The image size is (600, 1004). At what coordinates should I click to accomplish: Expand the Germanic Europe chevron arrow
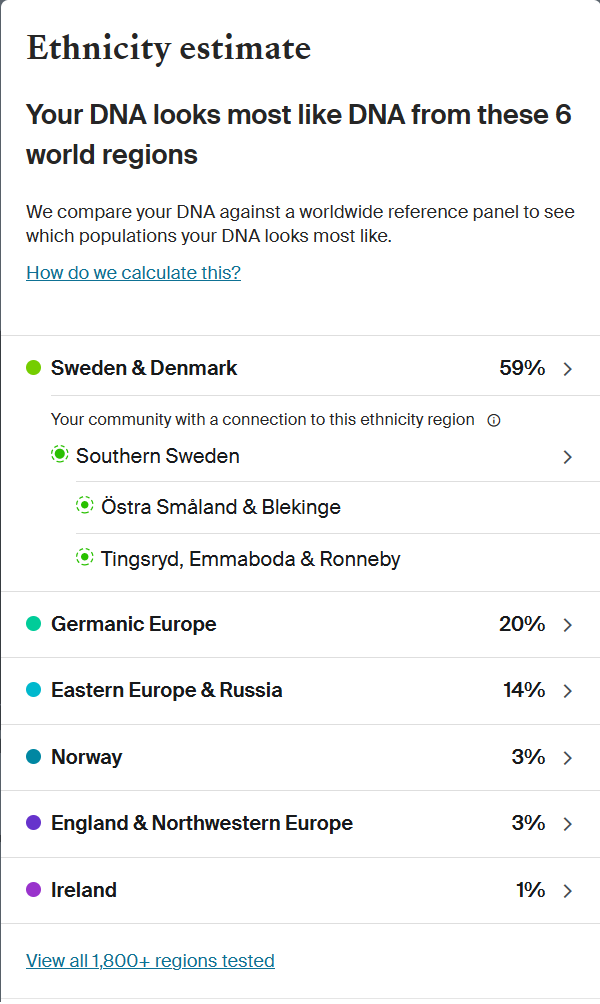567,625
